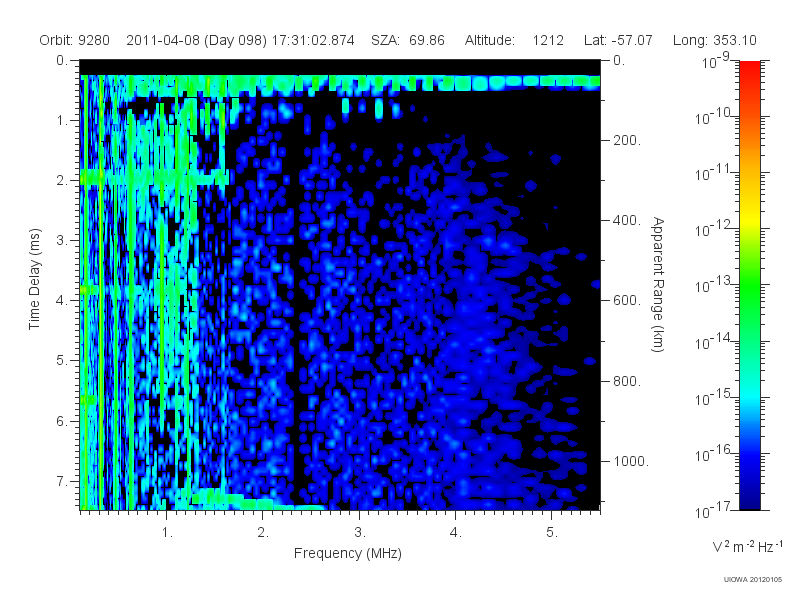Click the '2.' tick on the time delay axis
This screenshot has height=600, width=800.
62,181
